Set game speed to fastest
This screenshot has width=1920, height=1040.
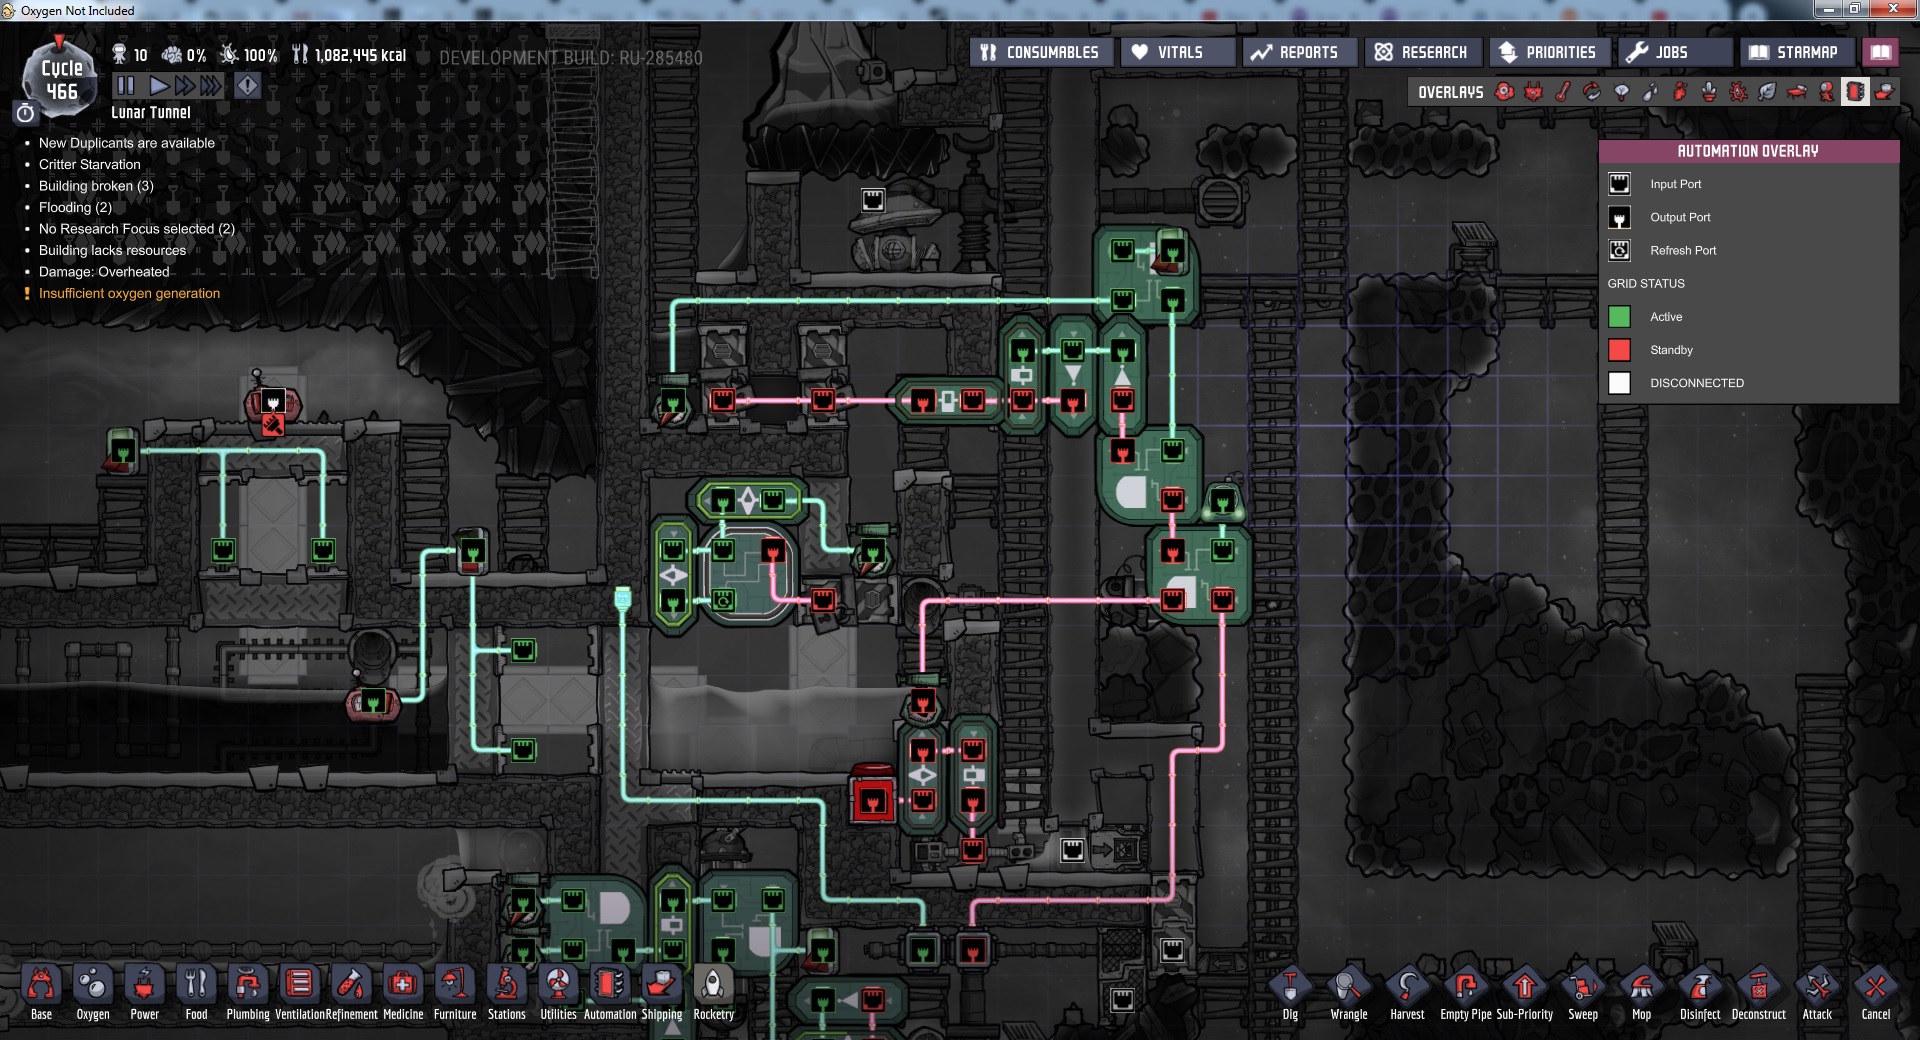coord(211,86)
